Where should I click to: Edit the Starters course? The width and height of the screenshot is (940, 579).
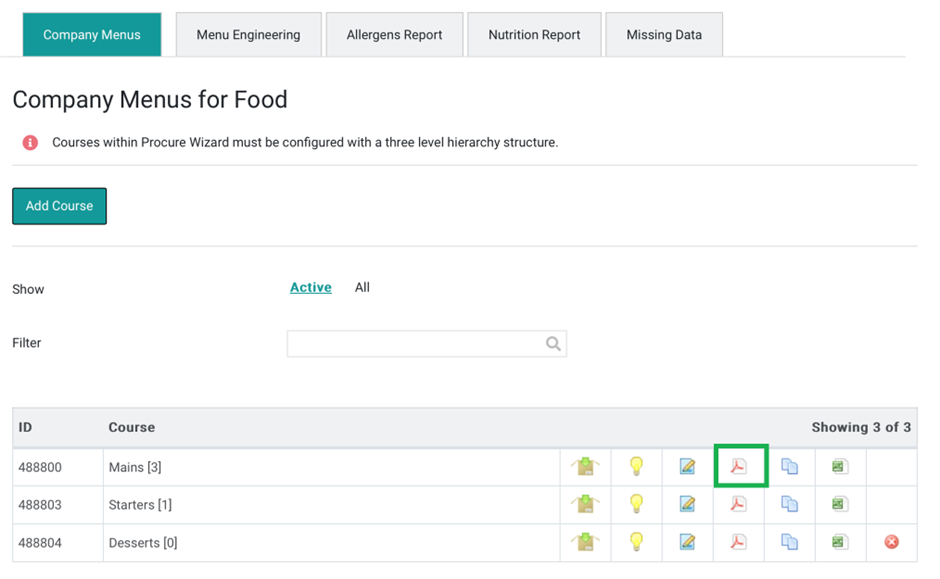coord(688,504)
